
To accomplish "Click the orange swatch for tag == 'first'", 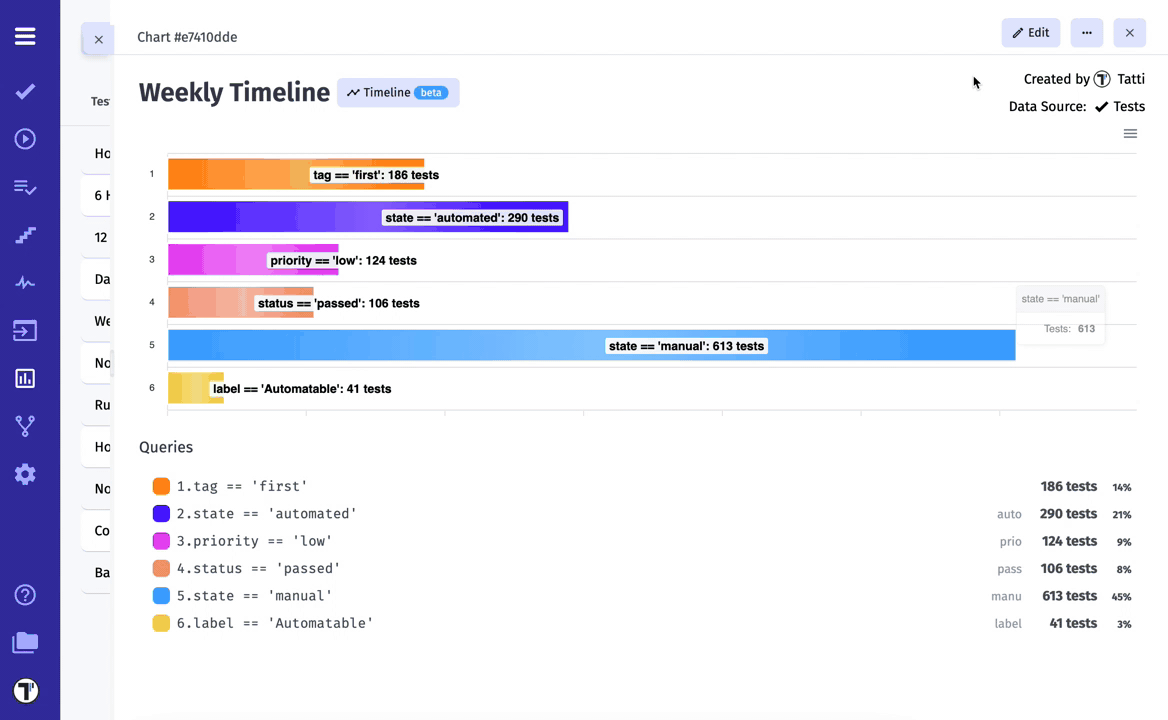I will (x=161, y=486).
